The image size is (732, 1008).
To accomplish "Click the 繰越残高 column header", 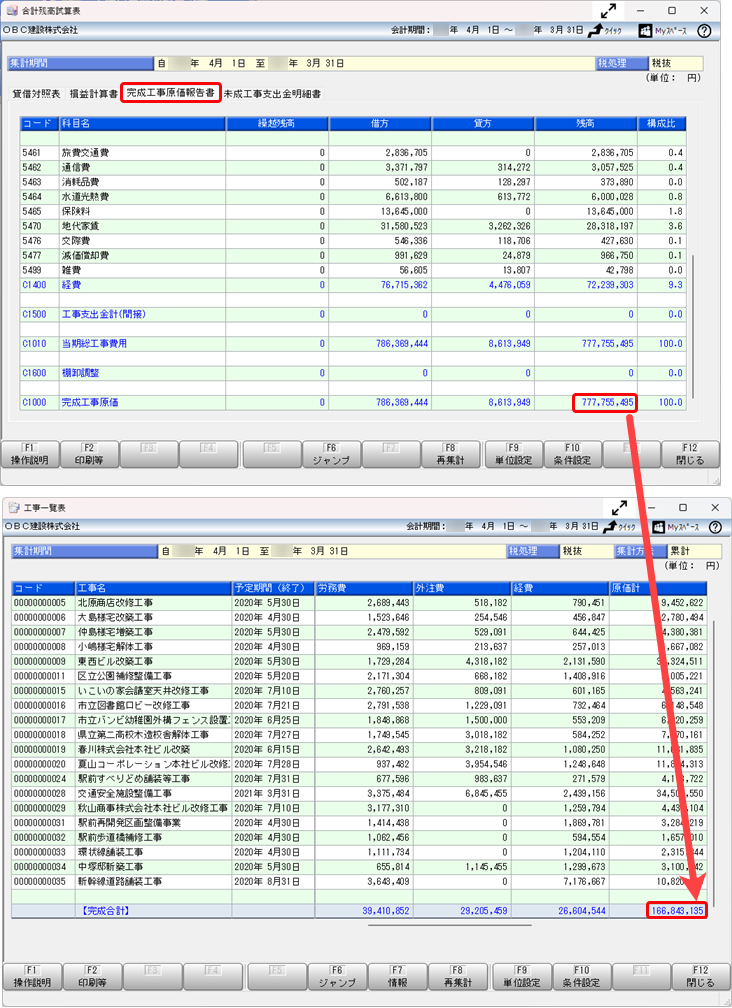I will coord(277,123).
